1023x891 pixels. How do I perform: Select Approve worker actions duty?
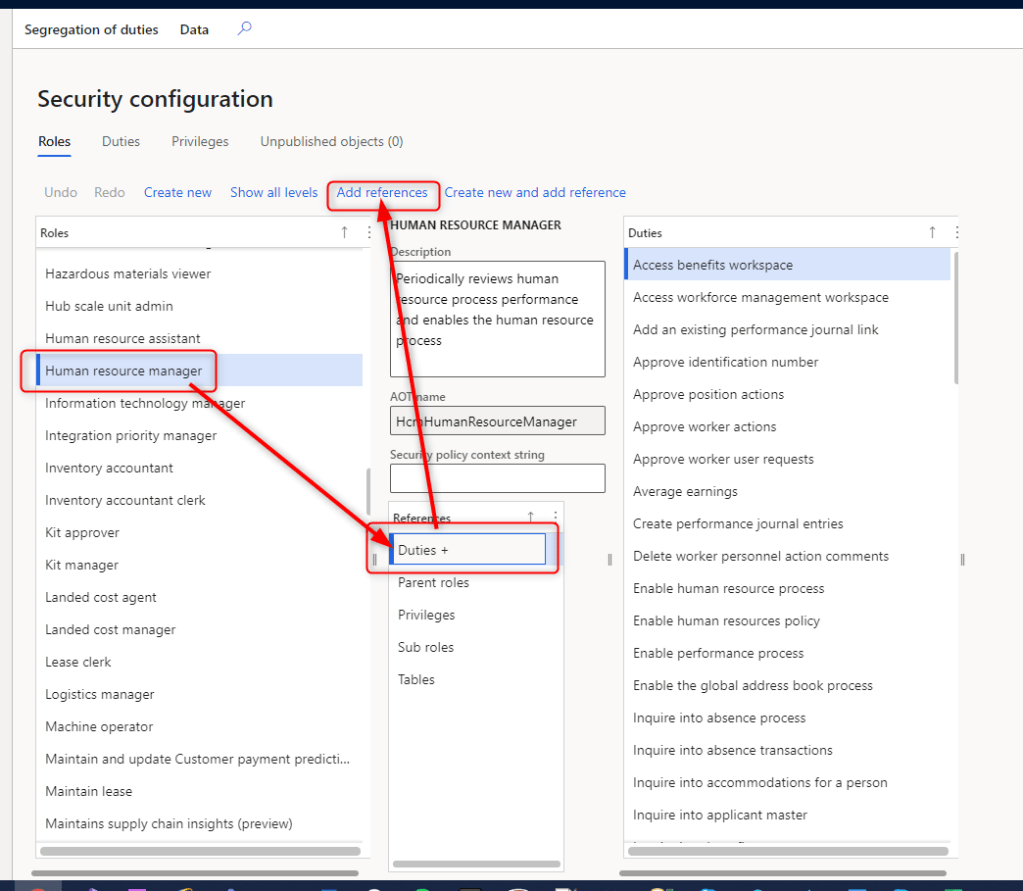[704, 427]
